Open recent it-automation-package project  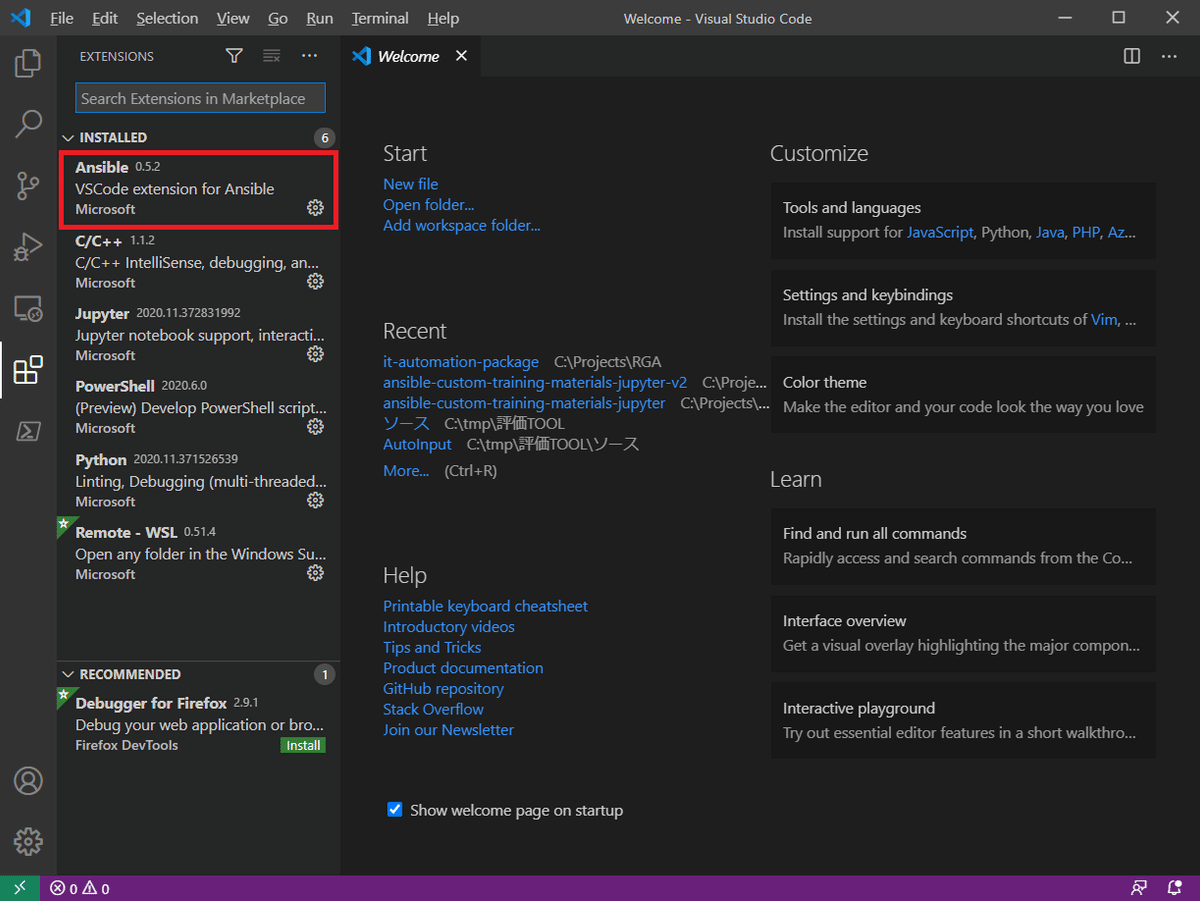click(461, 362)
